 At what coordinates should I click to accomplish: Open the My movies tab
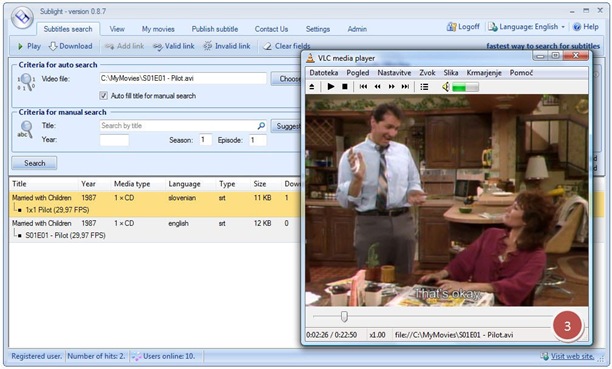[158, 29]
